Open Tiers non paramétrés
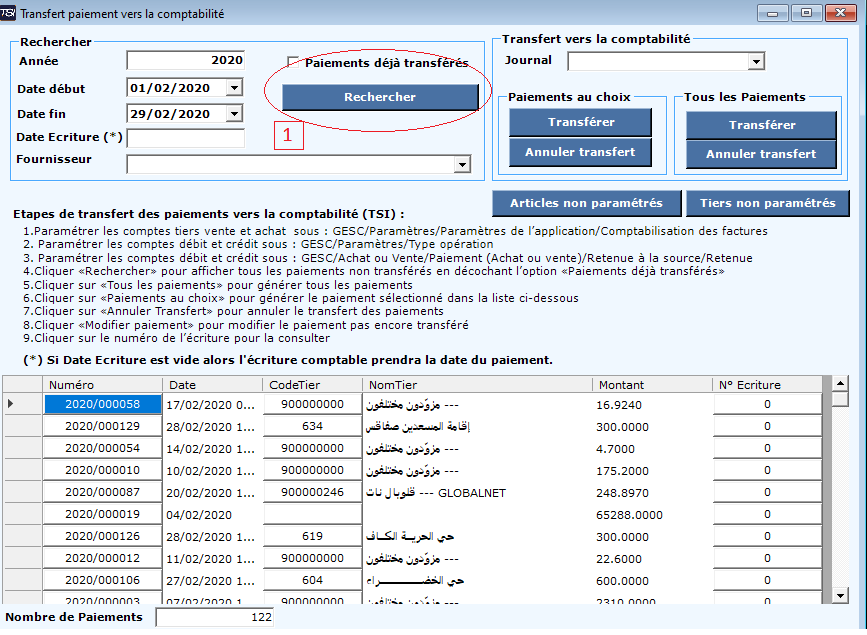Image resolution: width=867 pixels, height=635 pixels. (767, 203)
